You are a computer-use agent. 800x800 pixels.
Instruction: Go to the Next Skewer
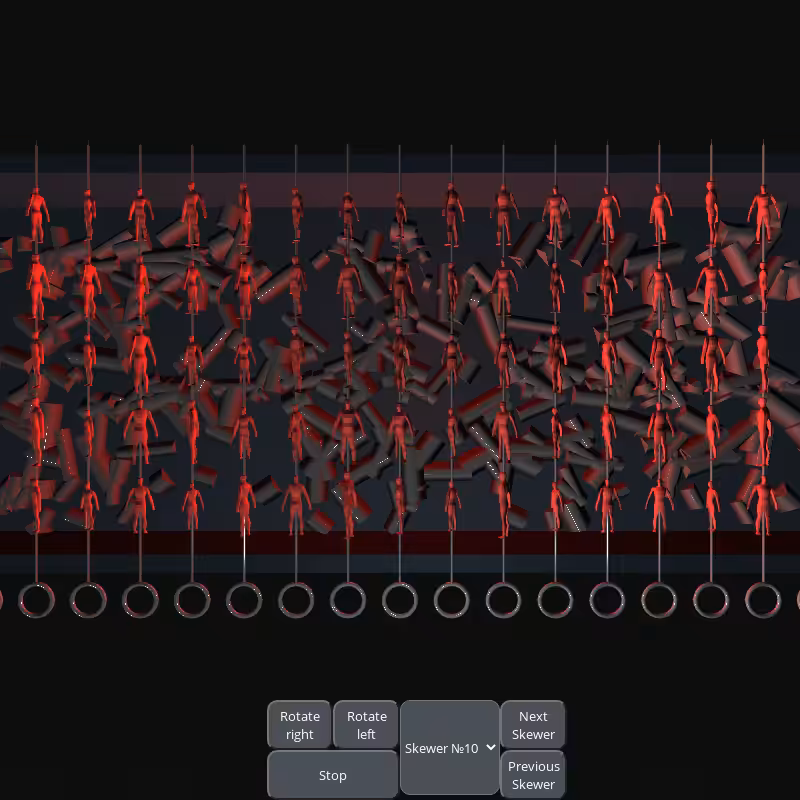click(533, 724)
